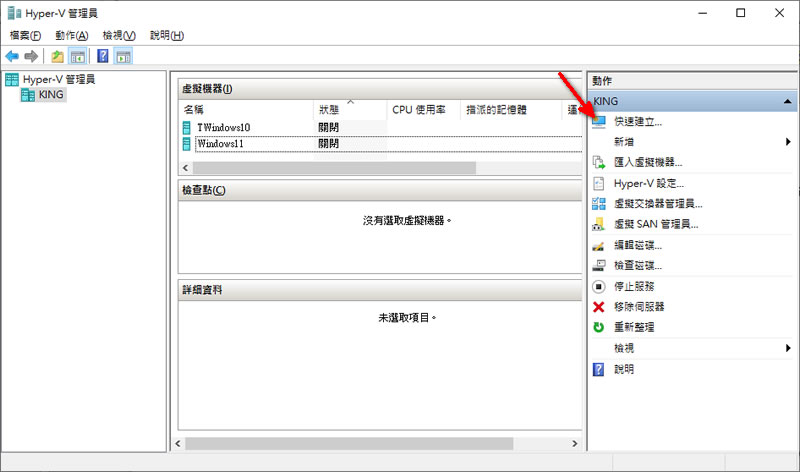Sort by the 名稱 column header
This screenshot has width=800, height=472.
(x=246, y=110)
